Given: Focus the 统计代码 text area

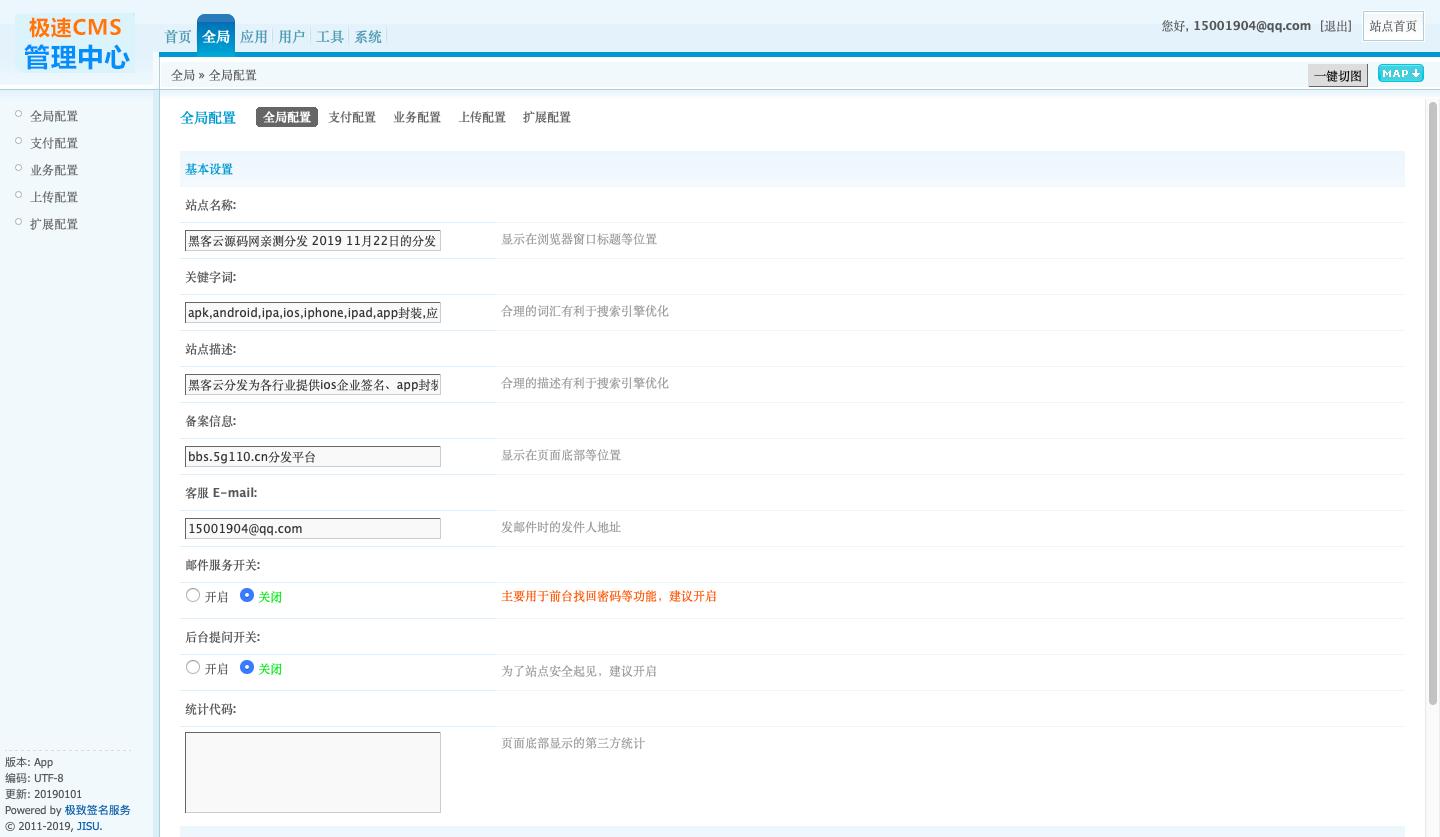Looking at the screenshot, I should (x=312, y=772).
